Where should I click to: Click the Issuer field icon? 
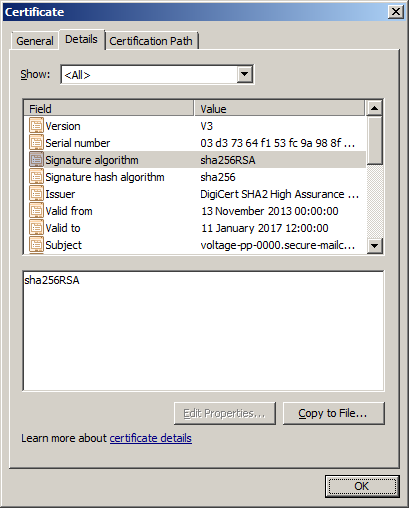click(x=36, y=194)
